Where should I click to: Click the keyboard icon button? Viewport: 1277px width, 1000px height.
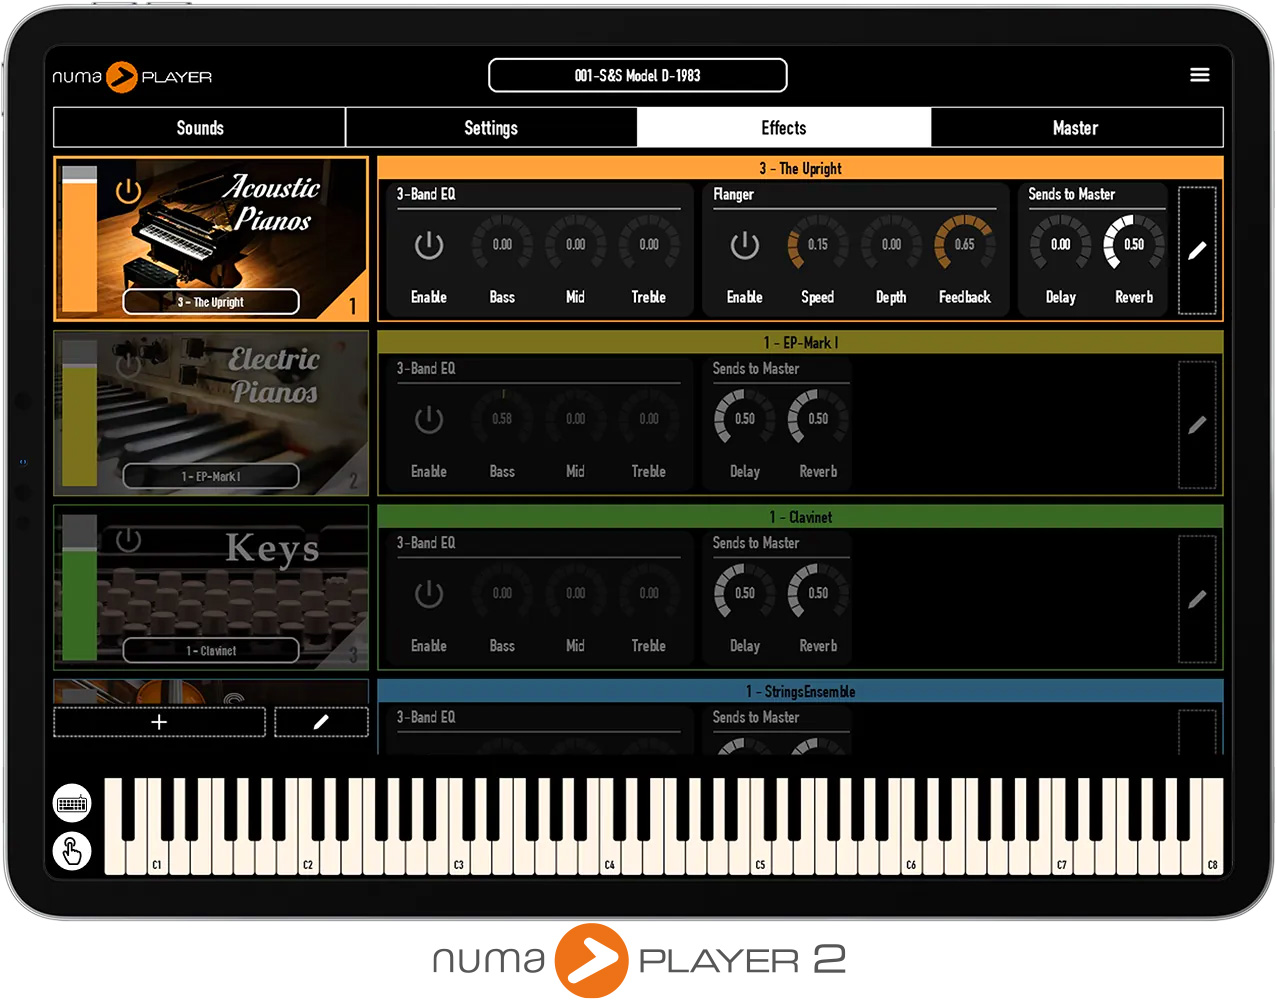(72, 803)
